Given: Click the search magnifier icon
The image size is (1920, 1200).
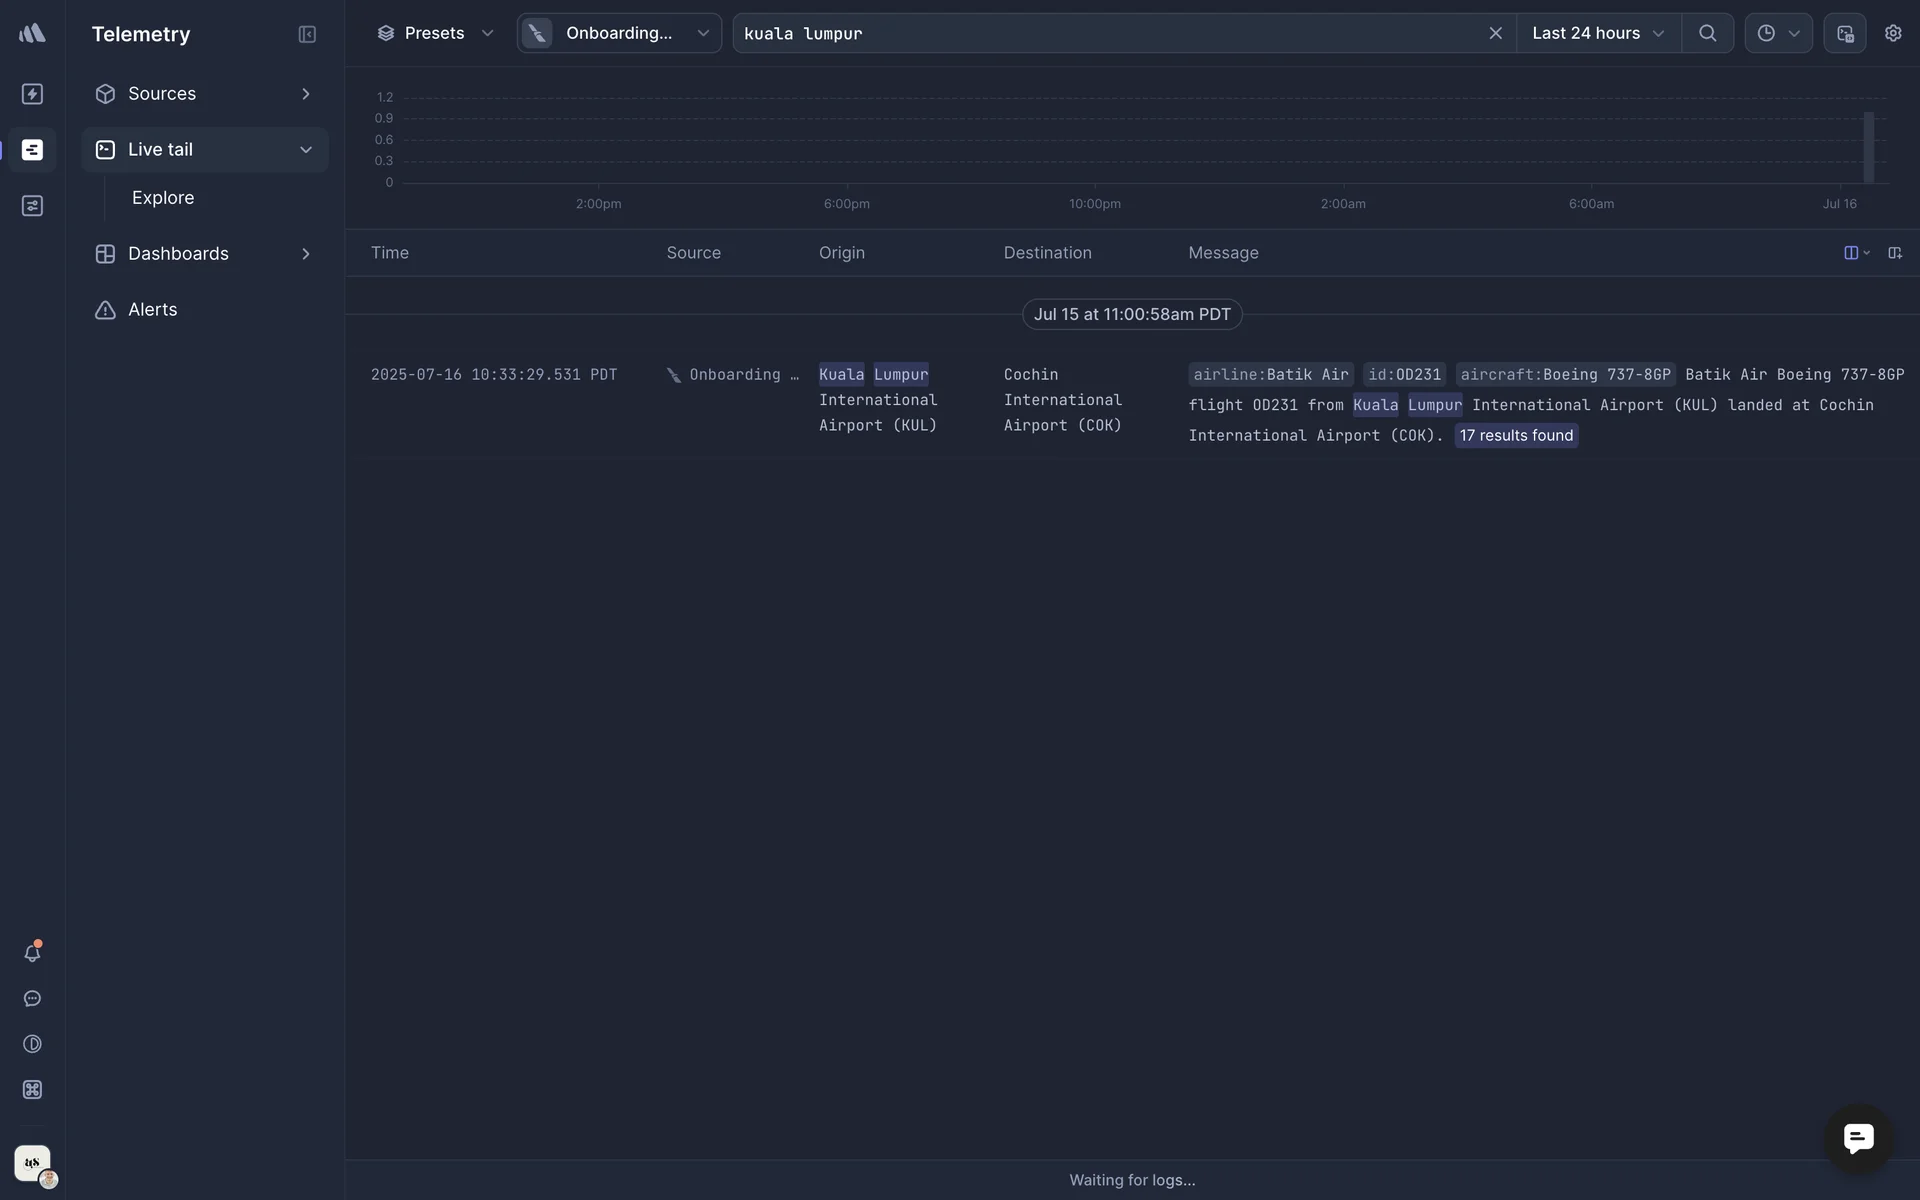Looking at the screenshot, I should [x=1707, y=33].
